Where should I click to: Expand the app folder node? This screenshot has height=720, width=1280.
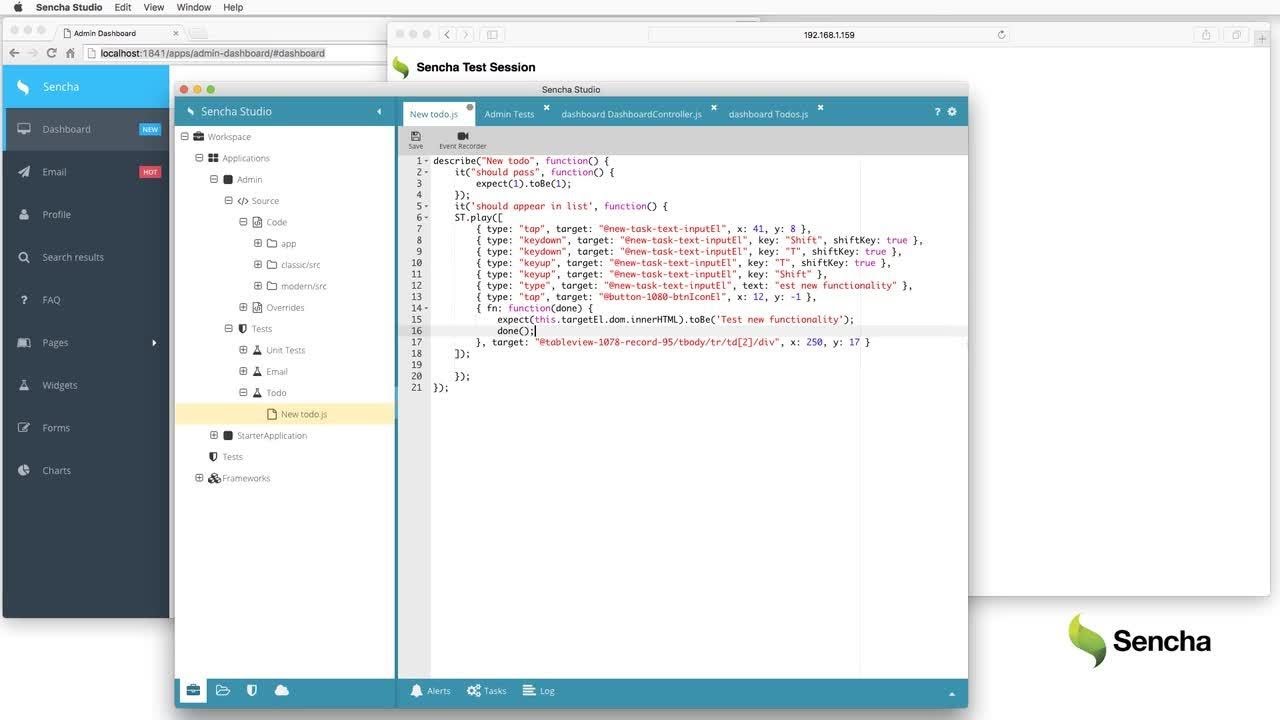(x=258, y=244)
